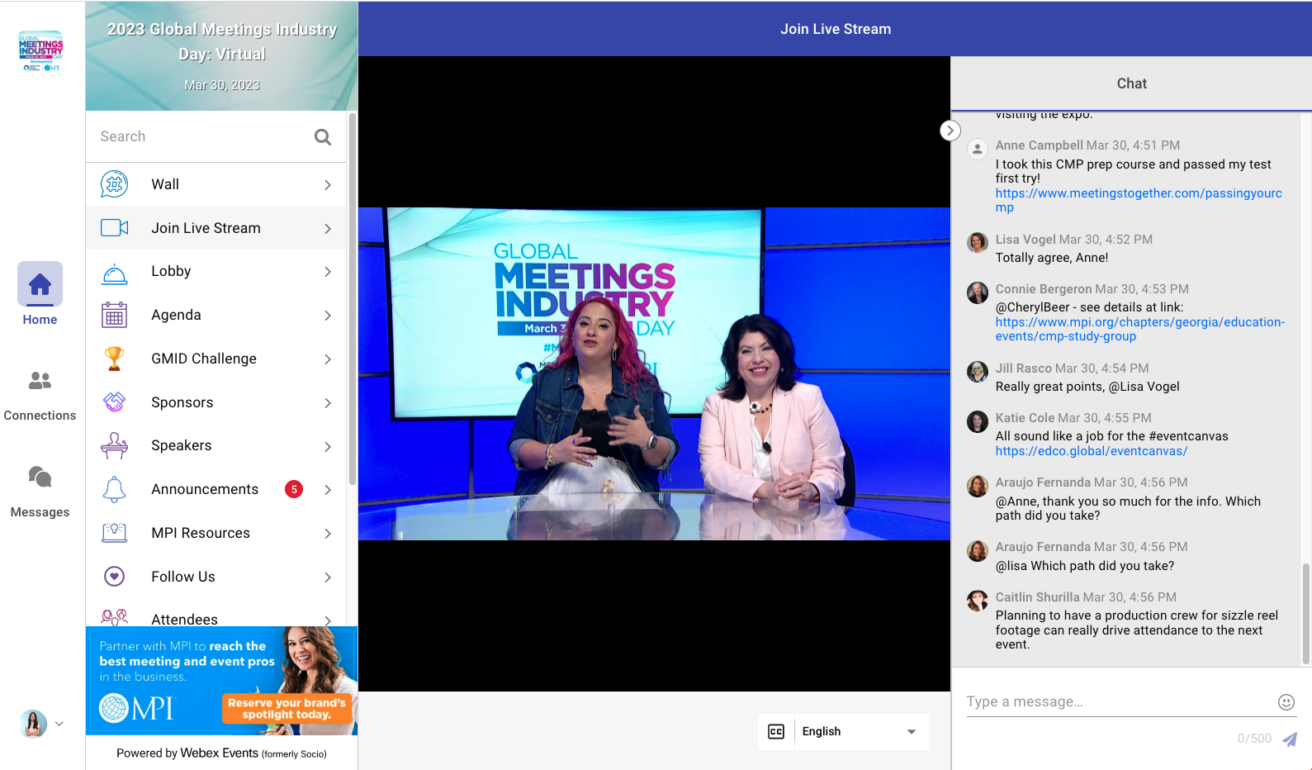This screenshot has height=770, width=1312.
Task: Click the live stream video player
Action: point(654,373)
